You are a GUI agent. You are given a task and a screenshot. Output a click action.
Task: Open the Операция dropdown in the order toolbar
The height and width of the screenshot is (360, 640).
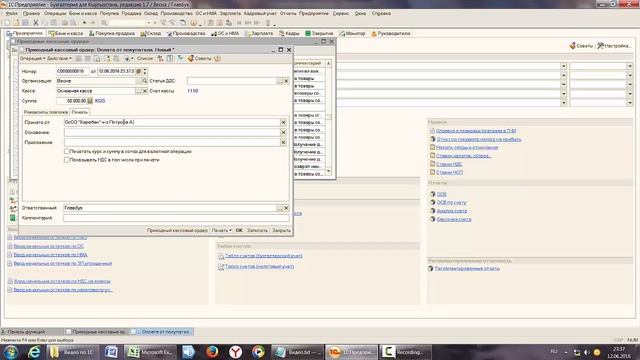tap(32, 58)
